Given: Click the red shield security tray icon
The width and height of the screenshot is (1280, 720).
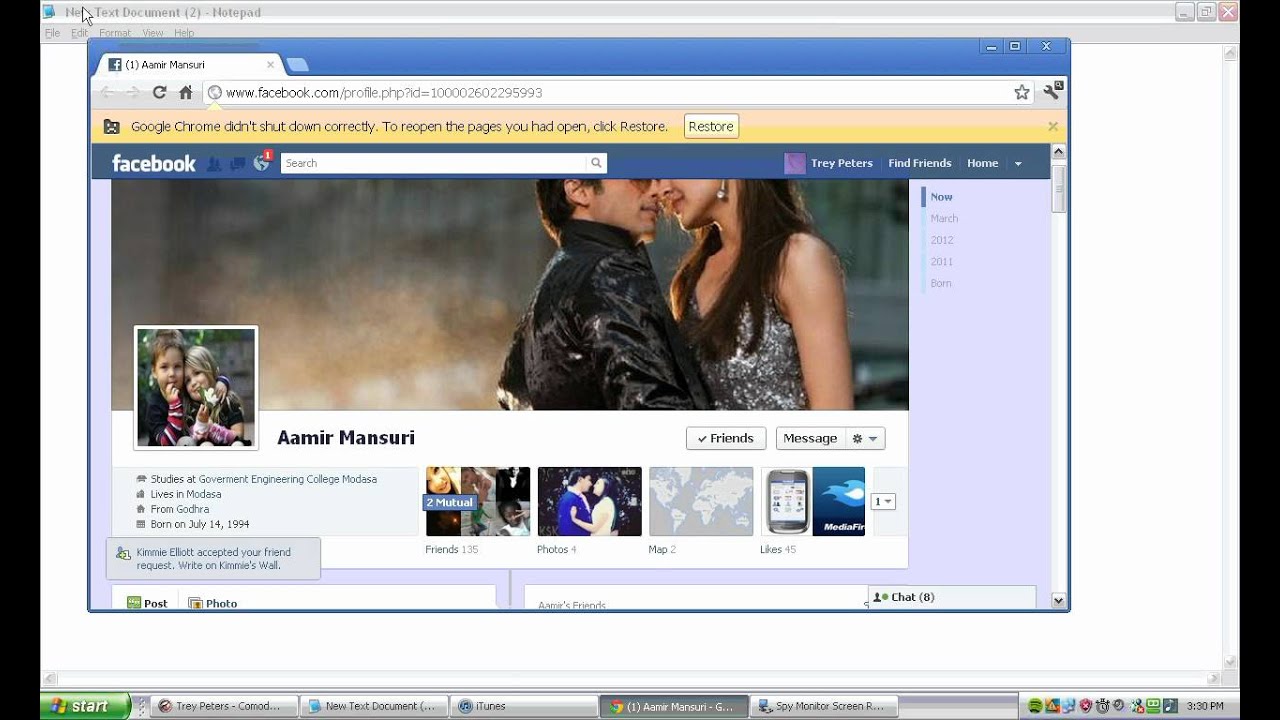Looking at the screenshot, I should coord(1086,706).
